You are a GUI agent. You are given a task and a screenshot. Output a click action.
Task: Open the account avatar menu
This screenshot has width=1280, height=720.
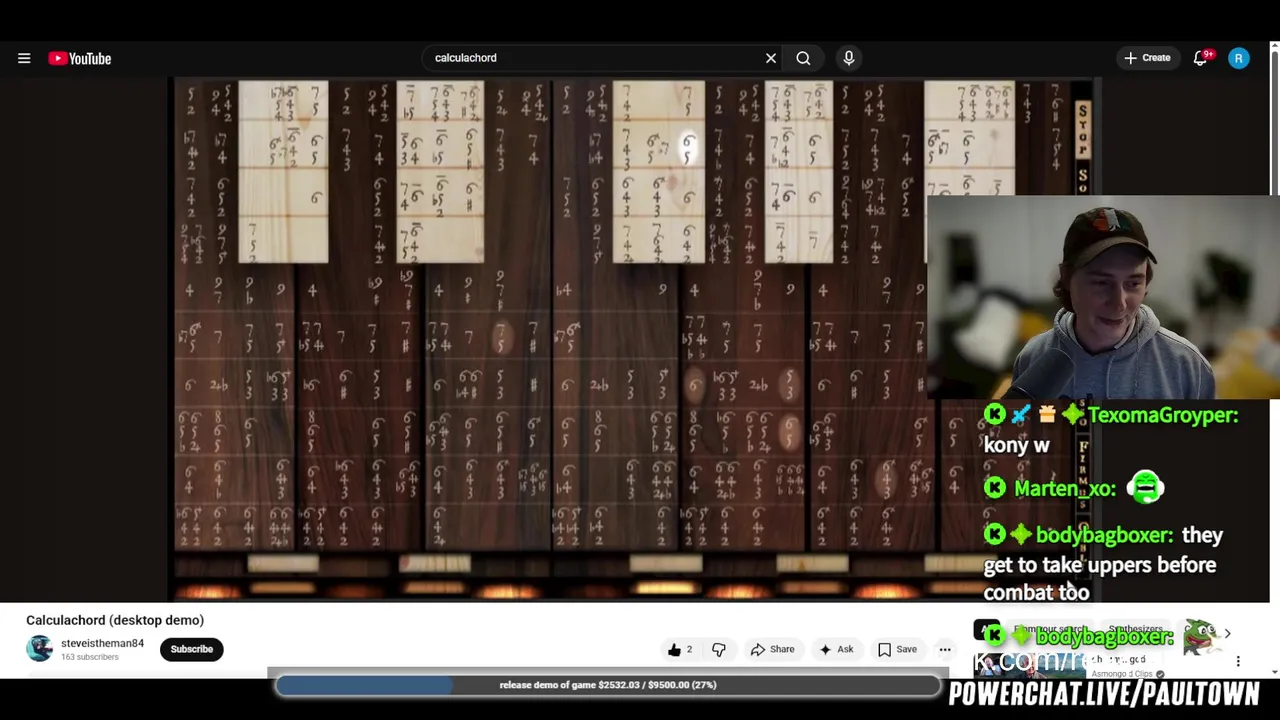(1238, 58)
